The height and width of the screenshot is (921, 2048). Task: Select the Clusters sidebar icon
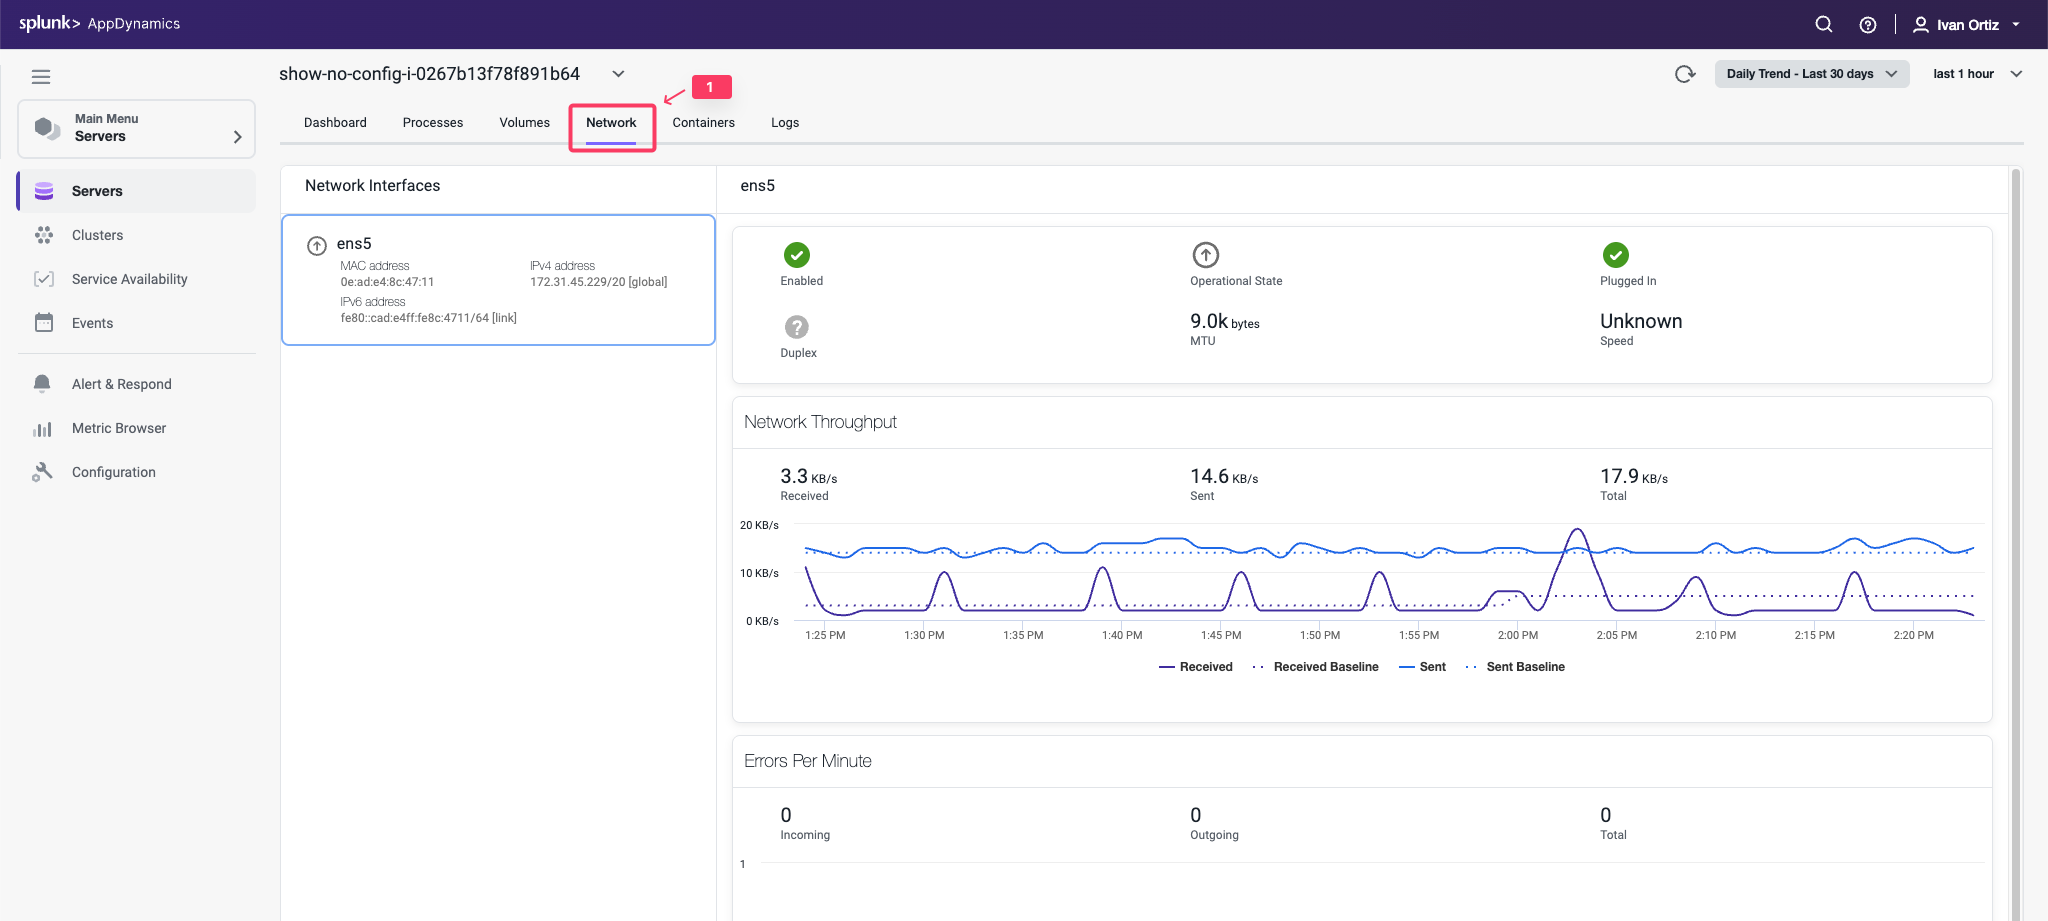[97, 235]
